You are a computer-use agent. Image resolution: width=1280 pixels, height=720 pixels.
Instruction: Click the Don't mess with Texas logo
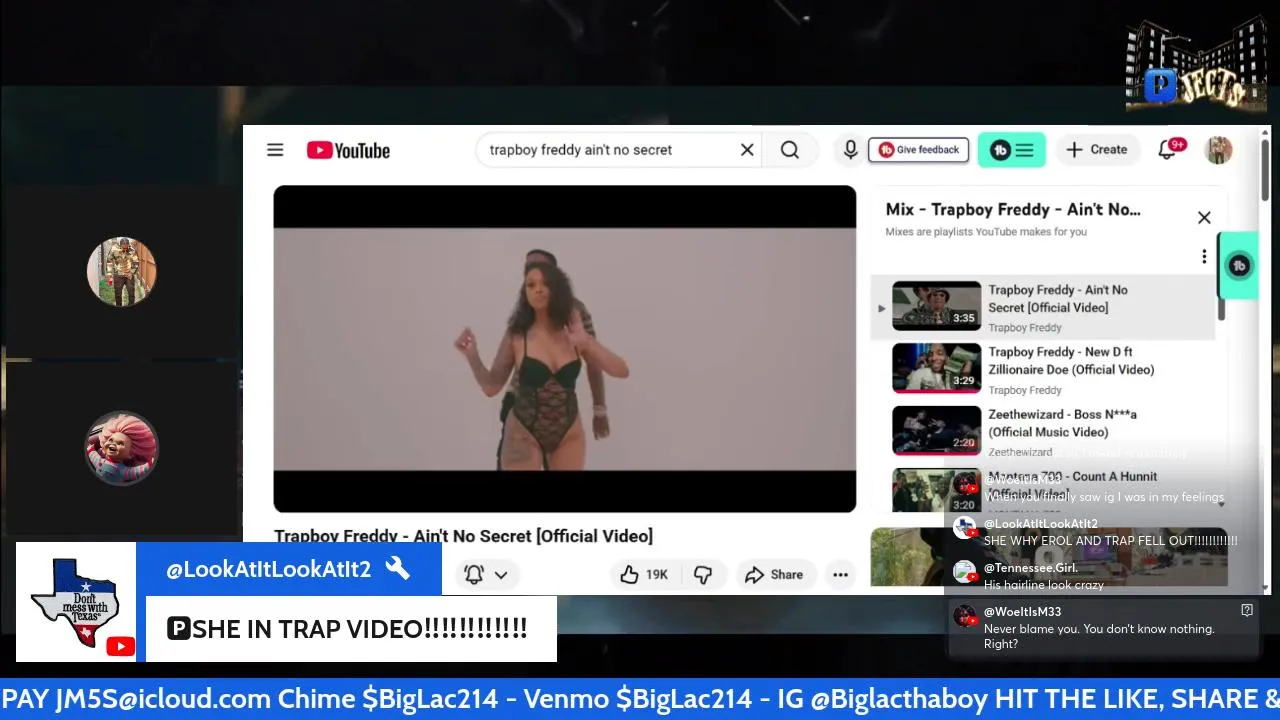[75, 602]
